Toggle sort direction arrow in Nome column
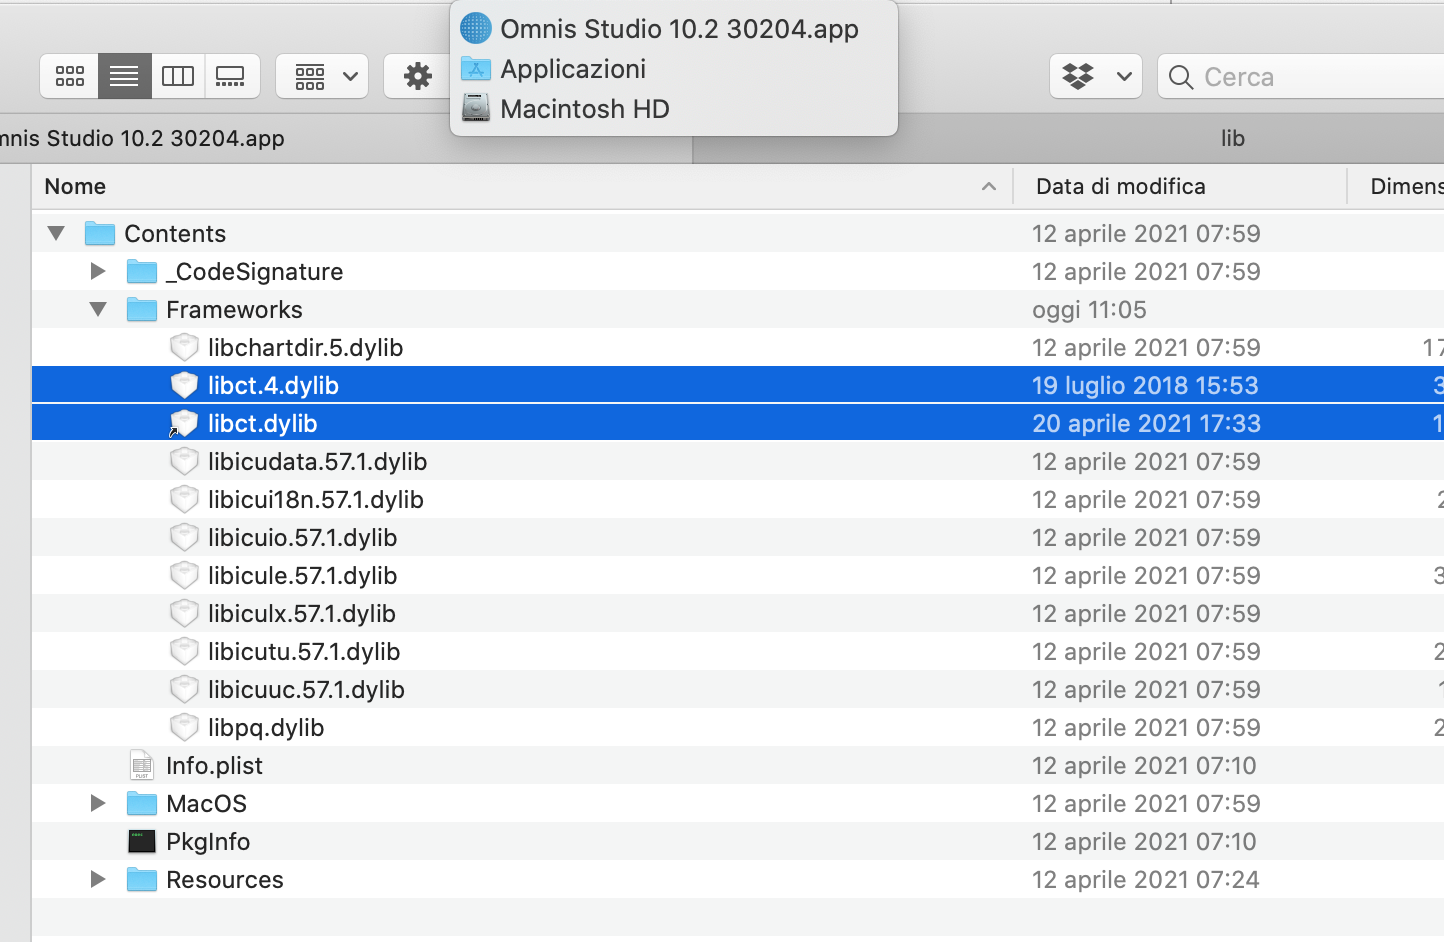The width and height of the screenshot is (1444, 942). click(x=989, y=187)
